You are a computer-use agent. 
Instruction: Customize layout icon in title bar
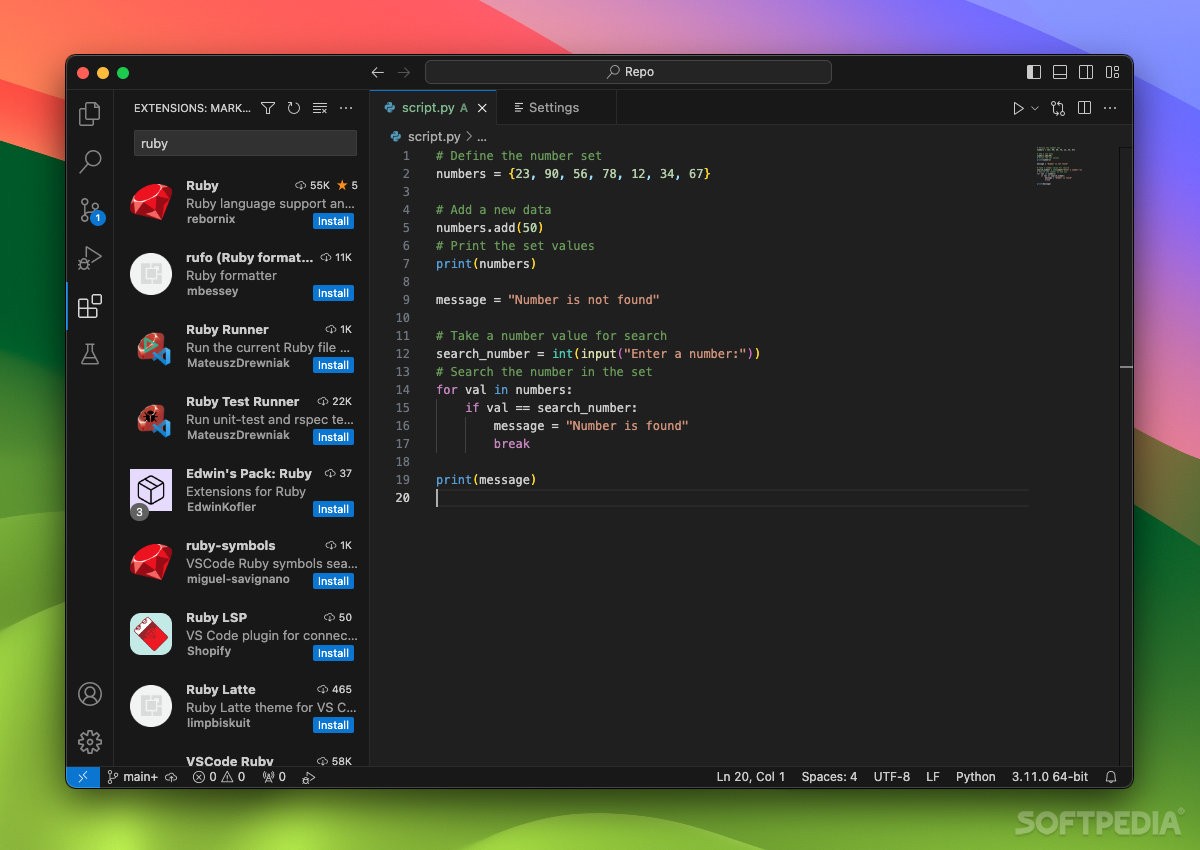tap(1112, 72)
